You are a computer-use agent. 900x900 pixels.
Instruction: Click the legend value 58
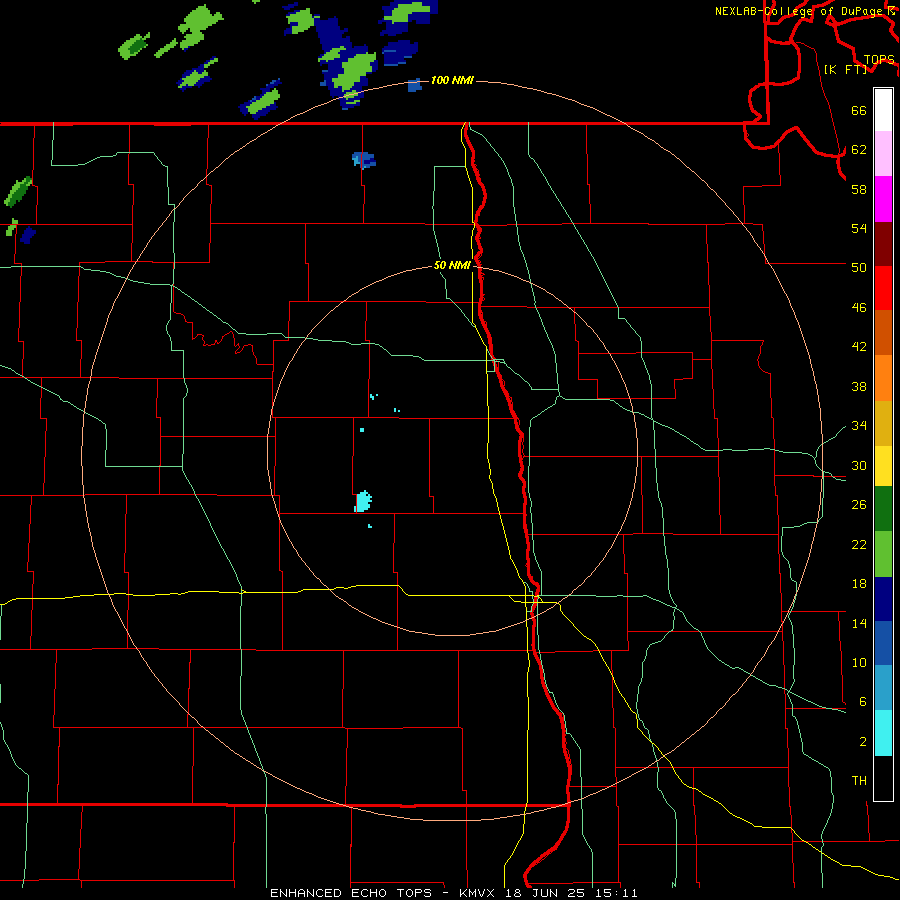(859, 189)
